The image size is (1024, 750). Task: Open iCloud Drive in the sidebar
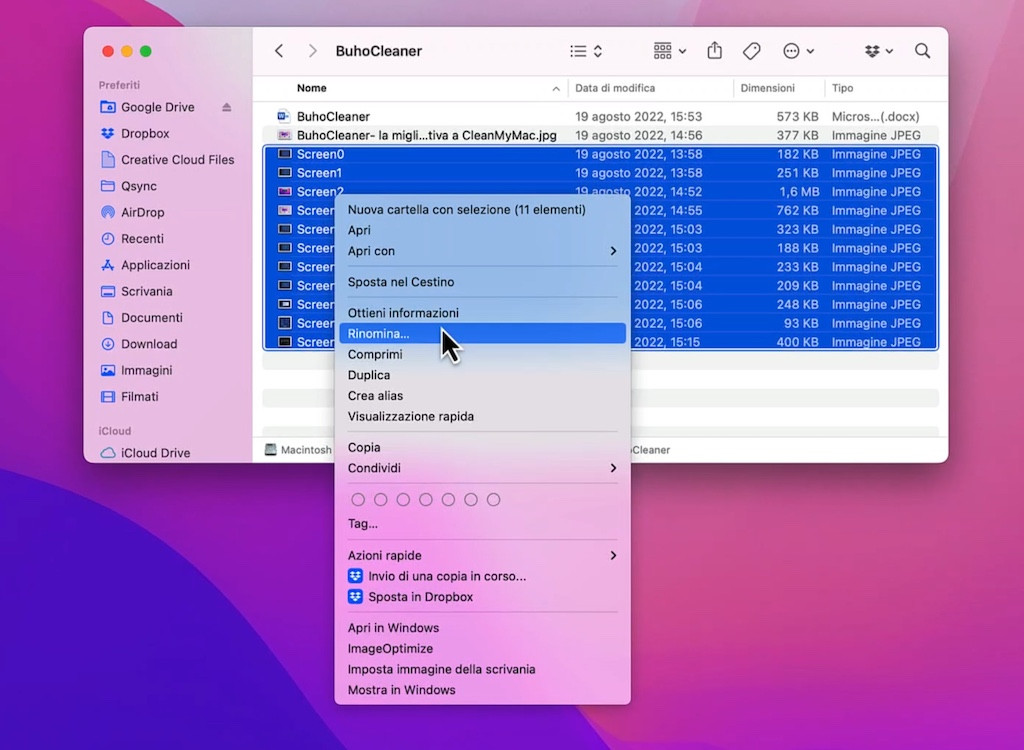point(155,453)
